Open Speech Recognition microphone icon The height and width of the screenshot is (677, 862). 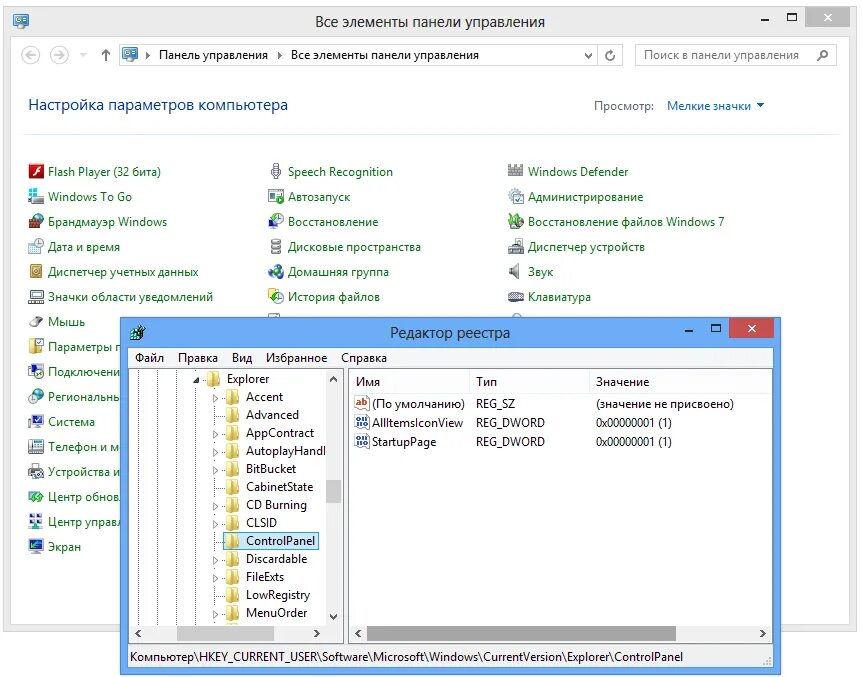275,172
